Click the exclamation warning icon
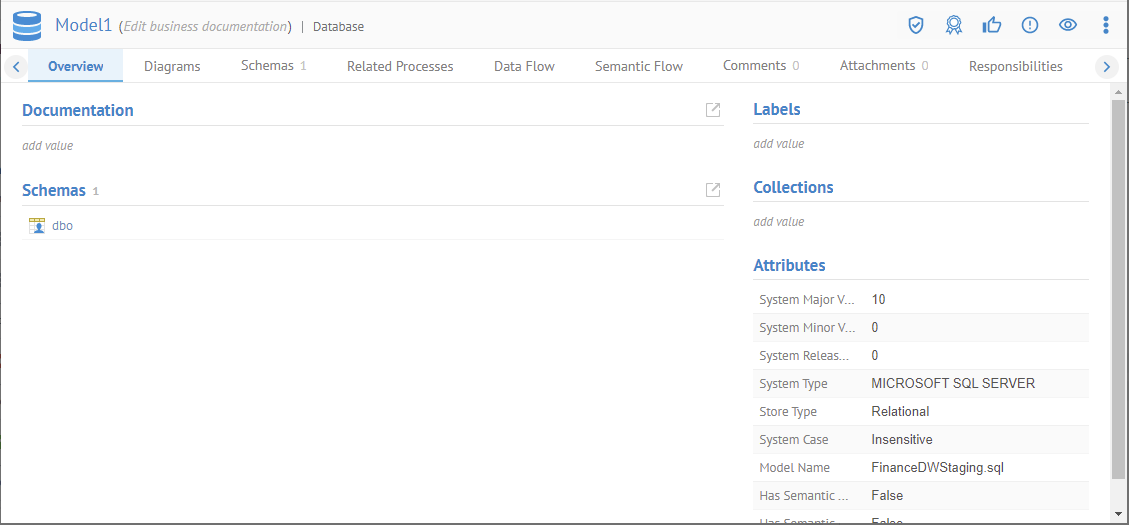The width and height of the screenshot is (1129, 525). 1030,25
